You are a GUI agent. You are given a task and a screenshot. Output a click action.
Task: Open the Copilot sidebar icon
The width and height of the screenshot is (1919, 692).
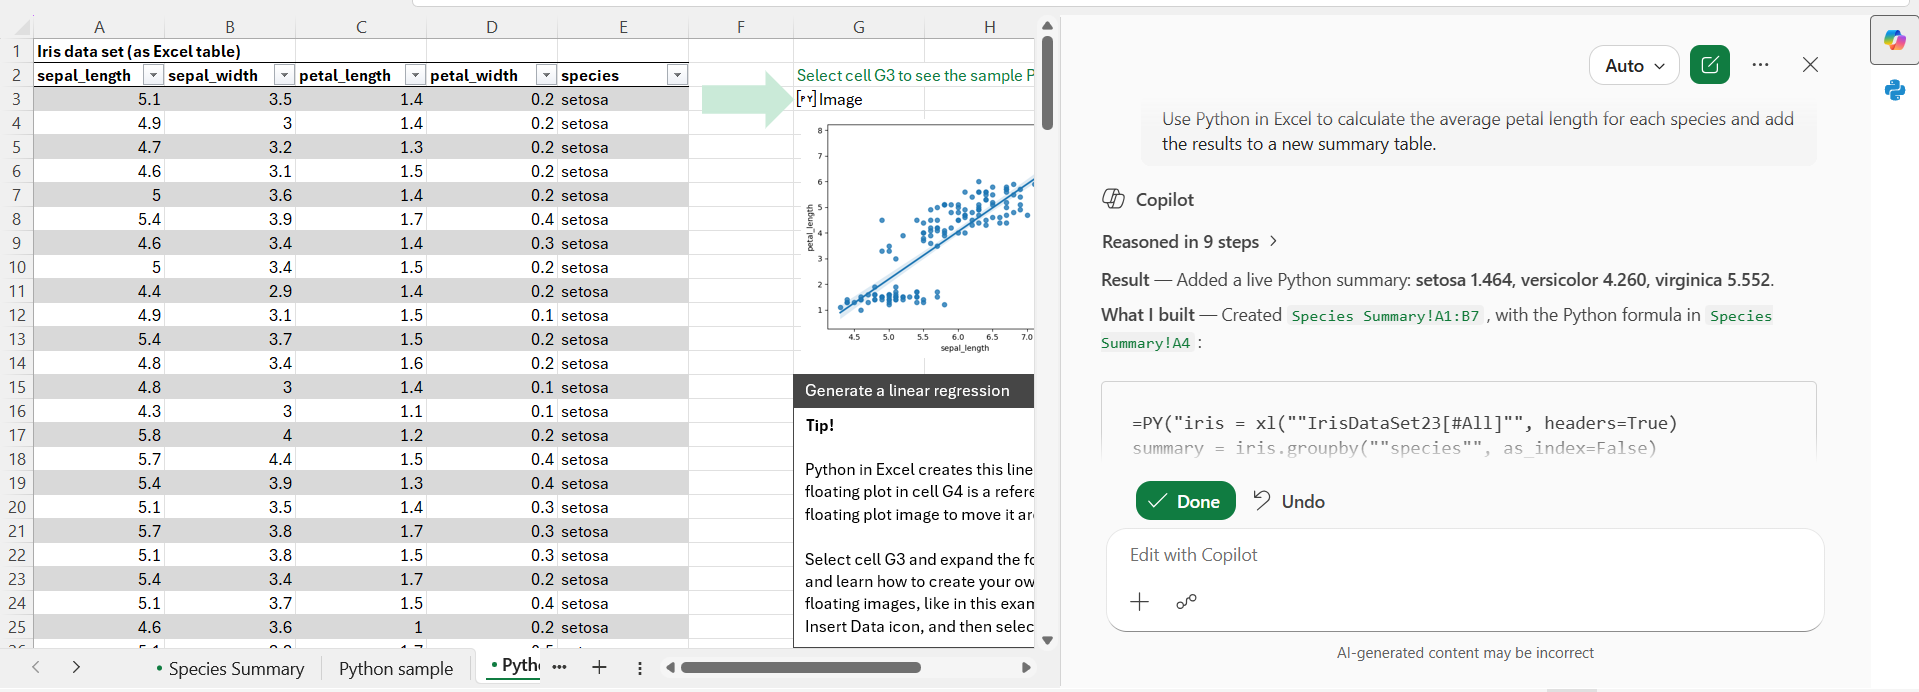point(1895,40)
